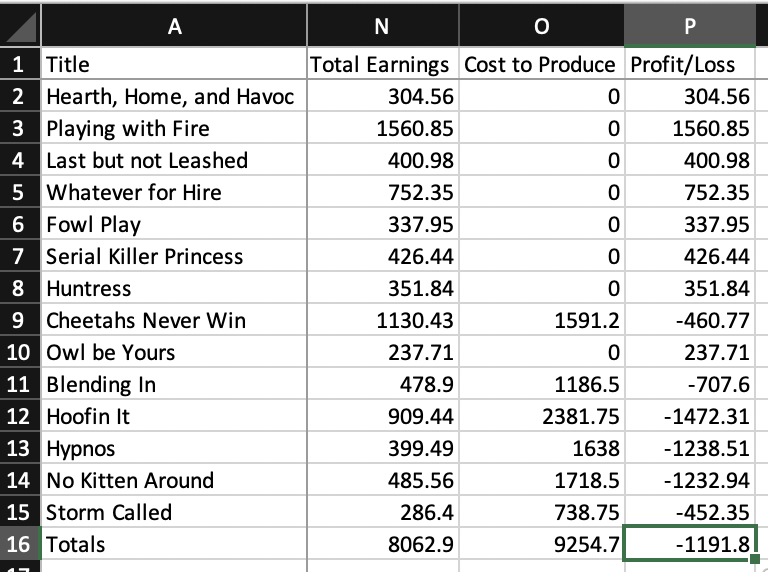Select the Blending In cell
This screenshot has width=768, height=572.
pyautogui.click(x=174, y=384)
